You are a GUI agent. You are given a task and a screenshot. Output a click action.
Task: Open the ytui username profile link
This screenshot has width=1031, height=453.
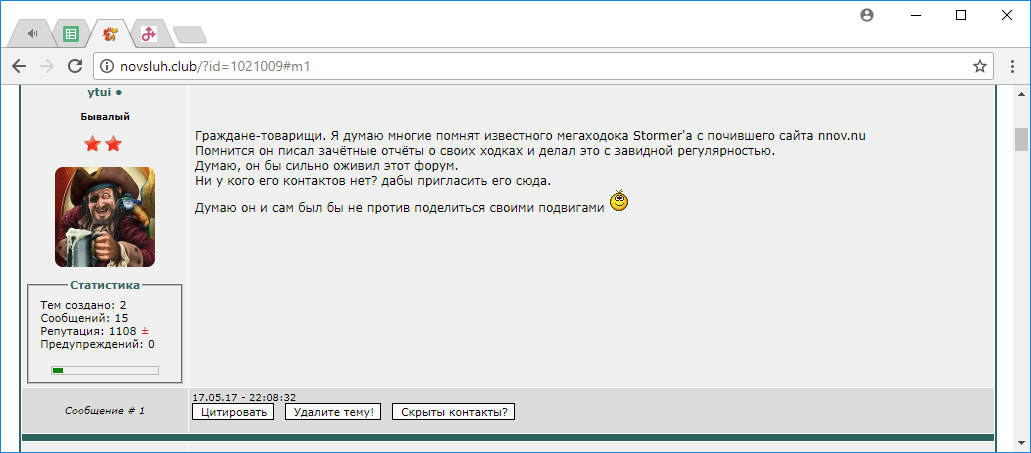tap(99, 92)
